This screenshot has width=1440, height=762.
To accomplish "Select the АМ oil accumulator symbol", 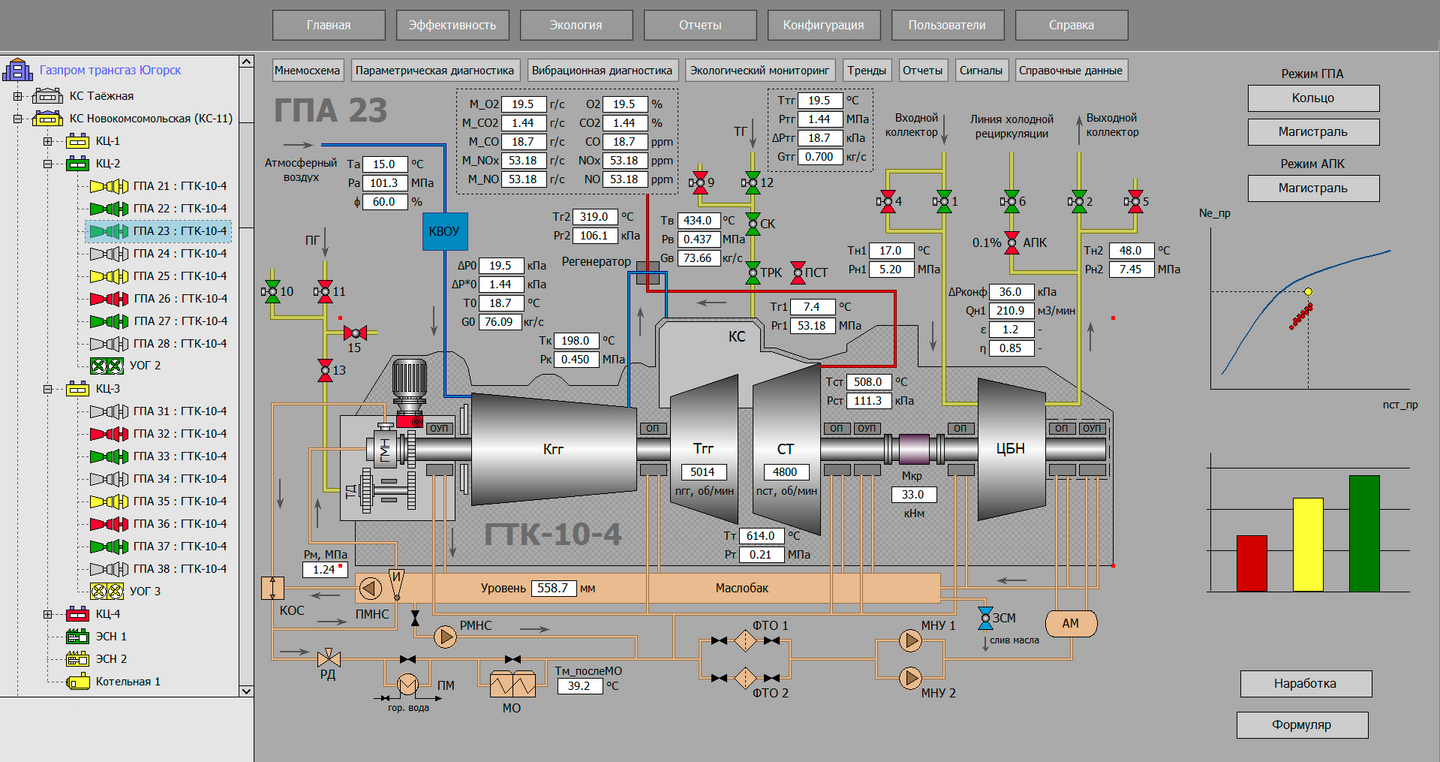I will point(1071,623).
